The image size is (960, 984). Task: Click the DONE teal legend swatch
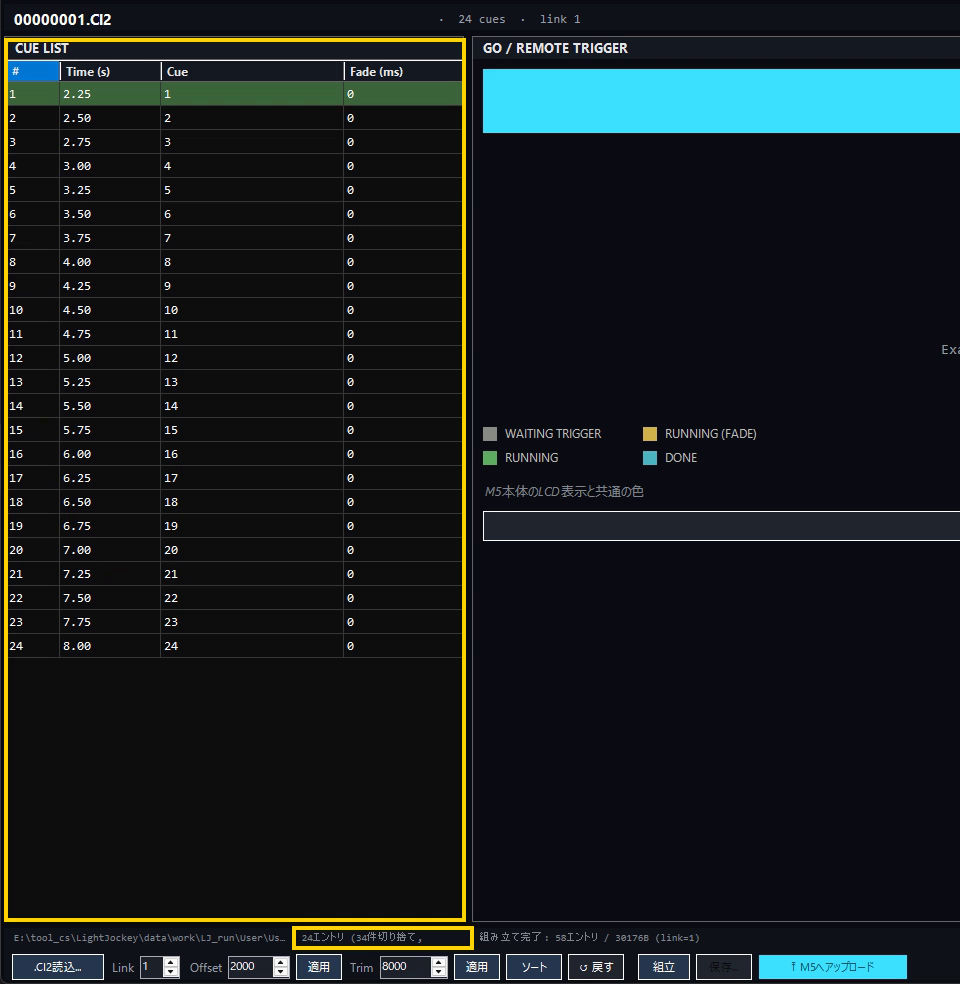pyautogui.click(x=650, y=457)
